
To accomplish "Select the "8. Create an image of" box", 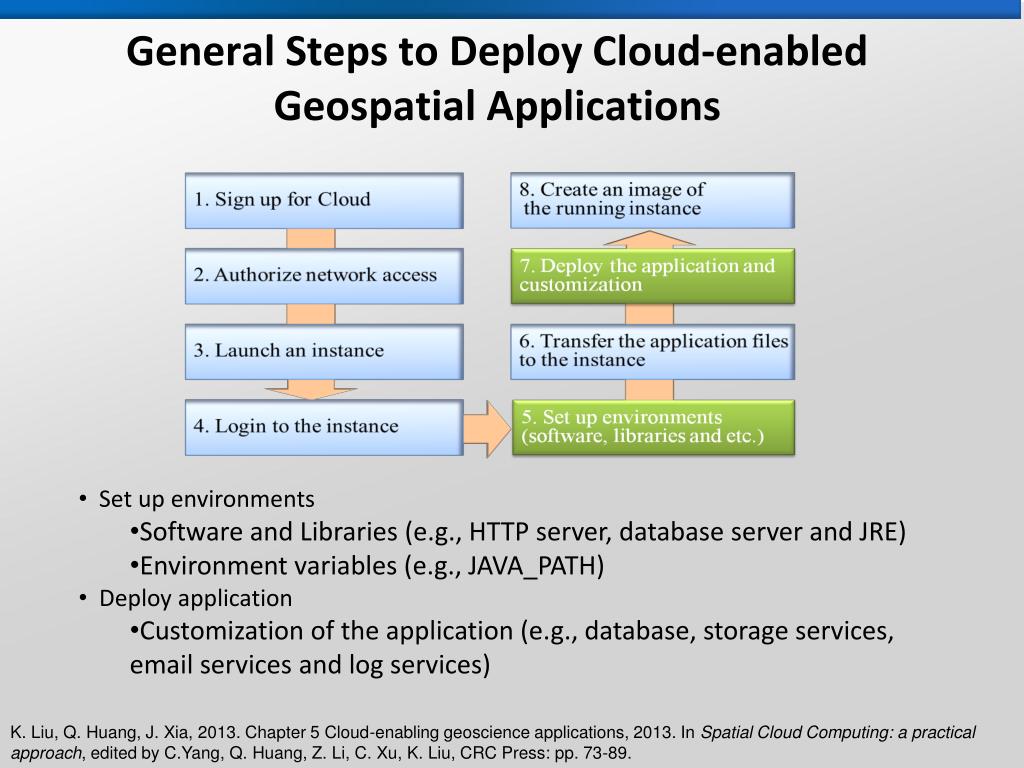I will (652, 200).
